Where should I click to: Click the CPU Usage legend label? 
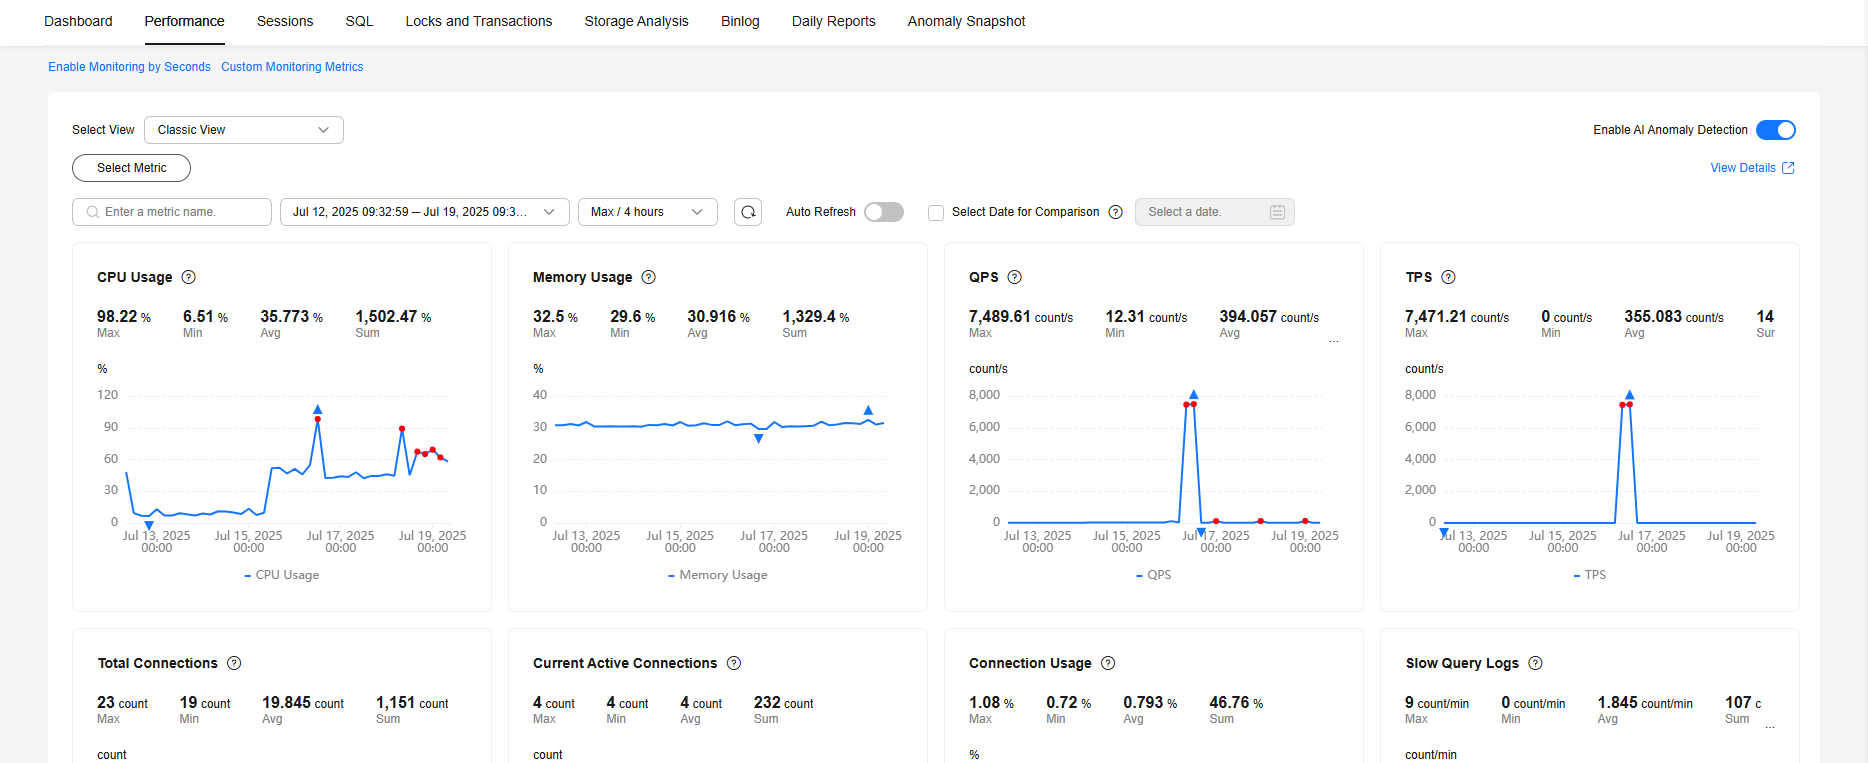click(288, 575)
